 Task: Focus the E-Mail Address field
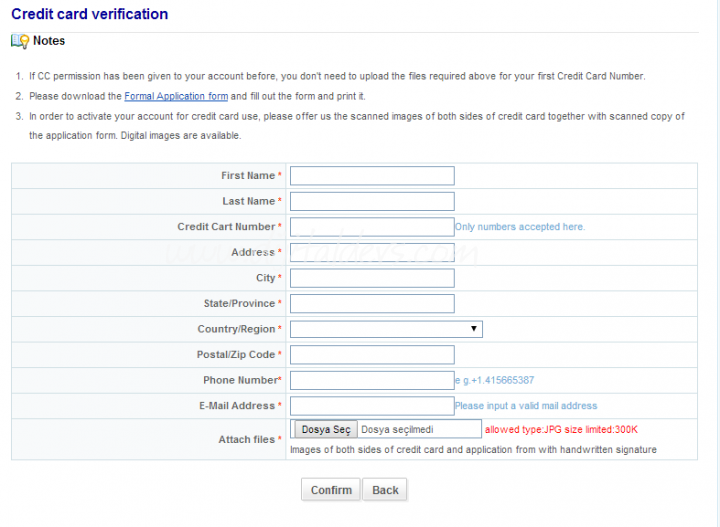point(371,406)
